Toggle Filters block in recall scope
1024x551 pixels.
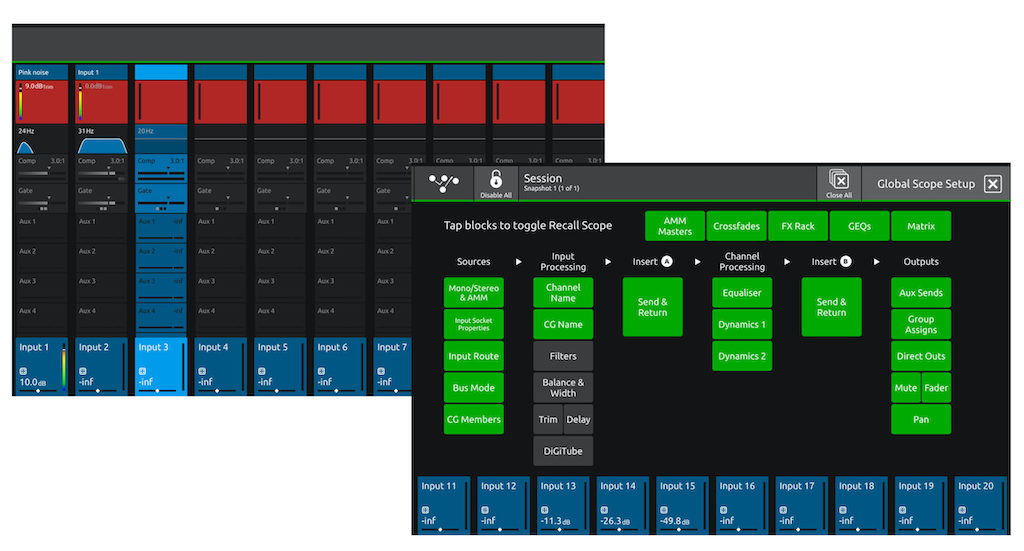(x=563, y=356)
